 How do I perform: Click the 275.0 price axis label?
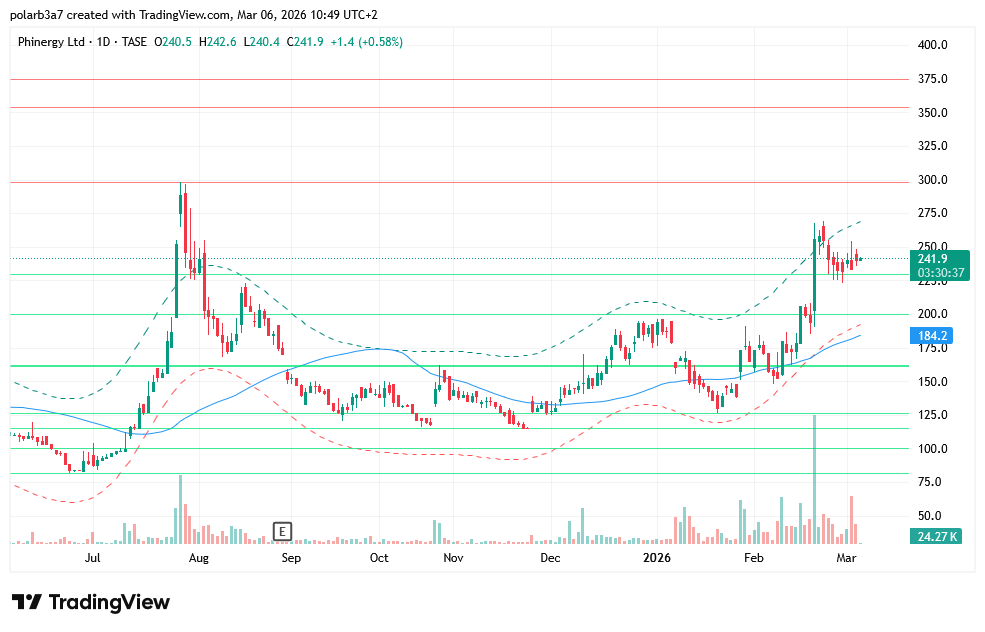pyautogui.click(x=932, y=213)
